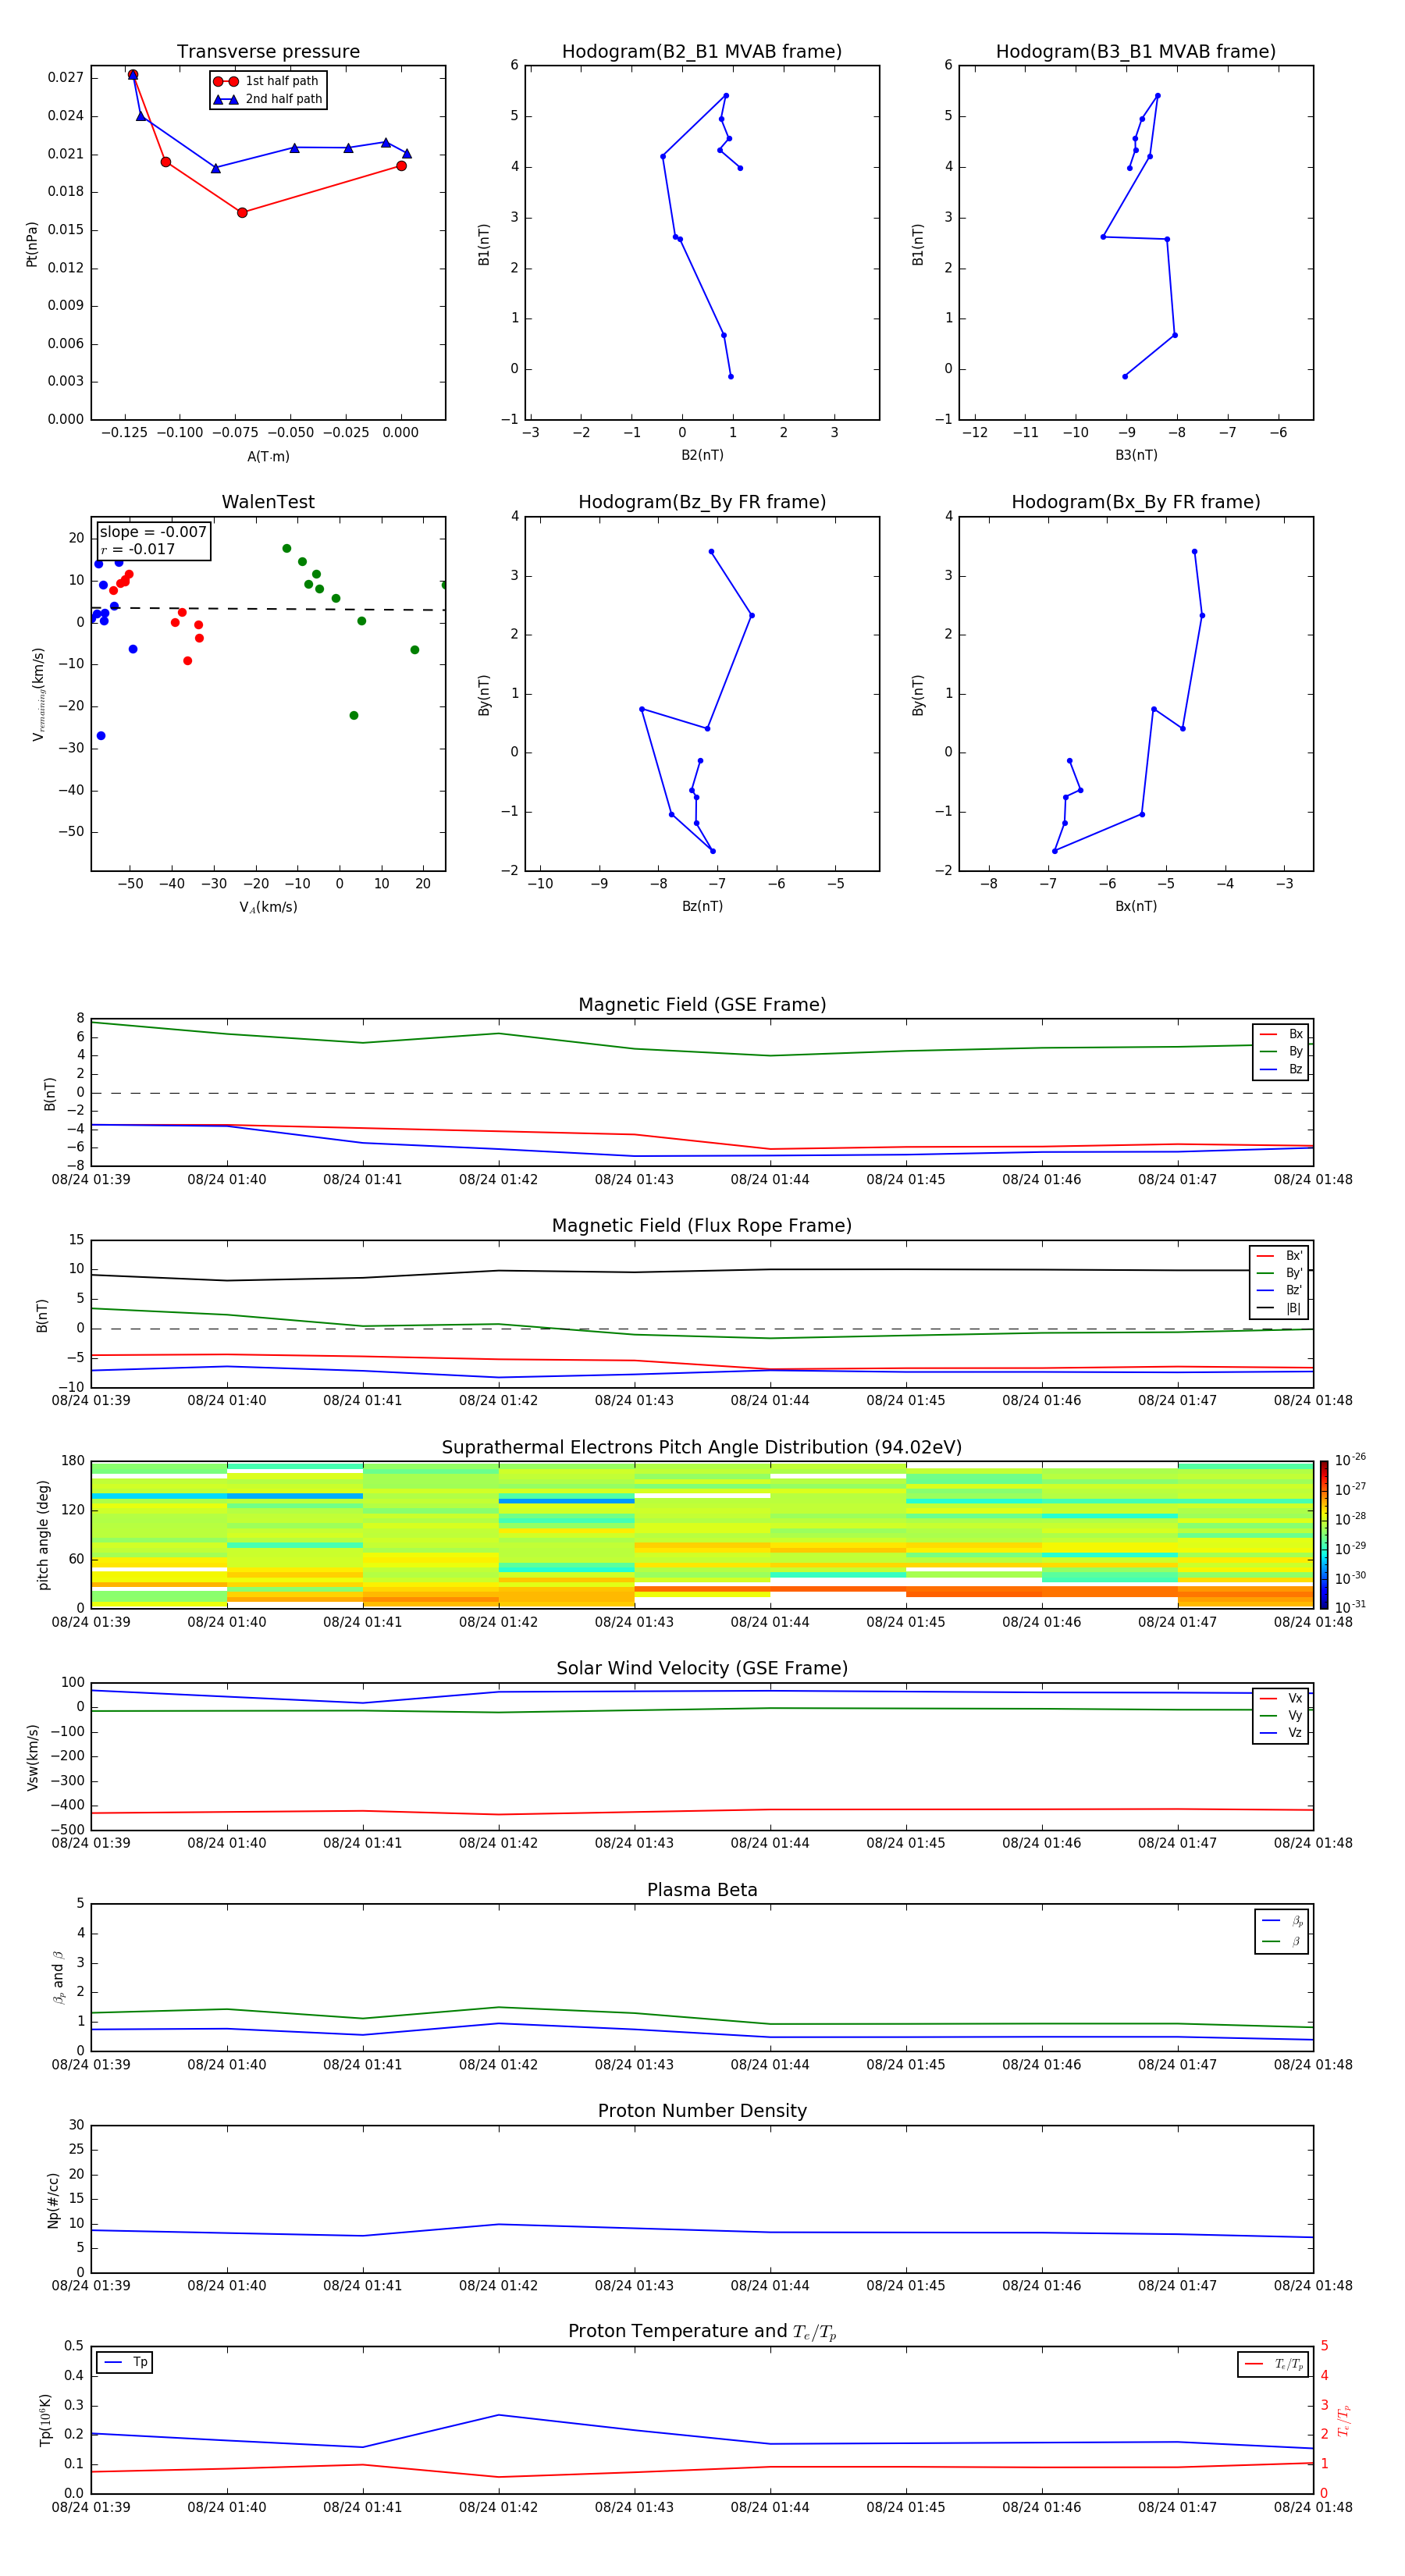
Task: Click the pitch angle flux colorbar
Action: [x=1324, y=1535]
